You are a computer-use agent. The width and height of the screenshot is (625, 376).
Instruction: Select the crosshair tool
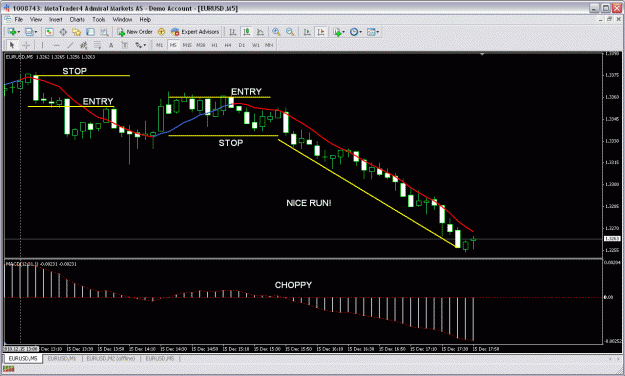26,45
